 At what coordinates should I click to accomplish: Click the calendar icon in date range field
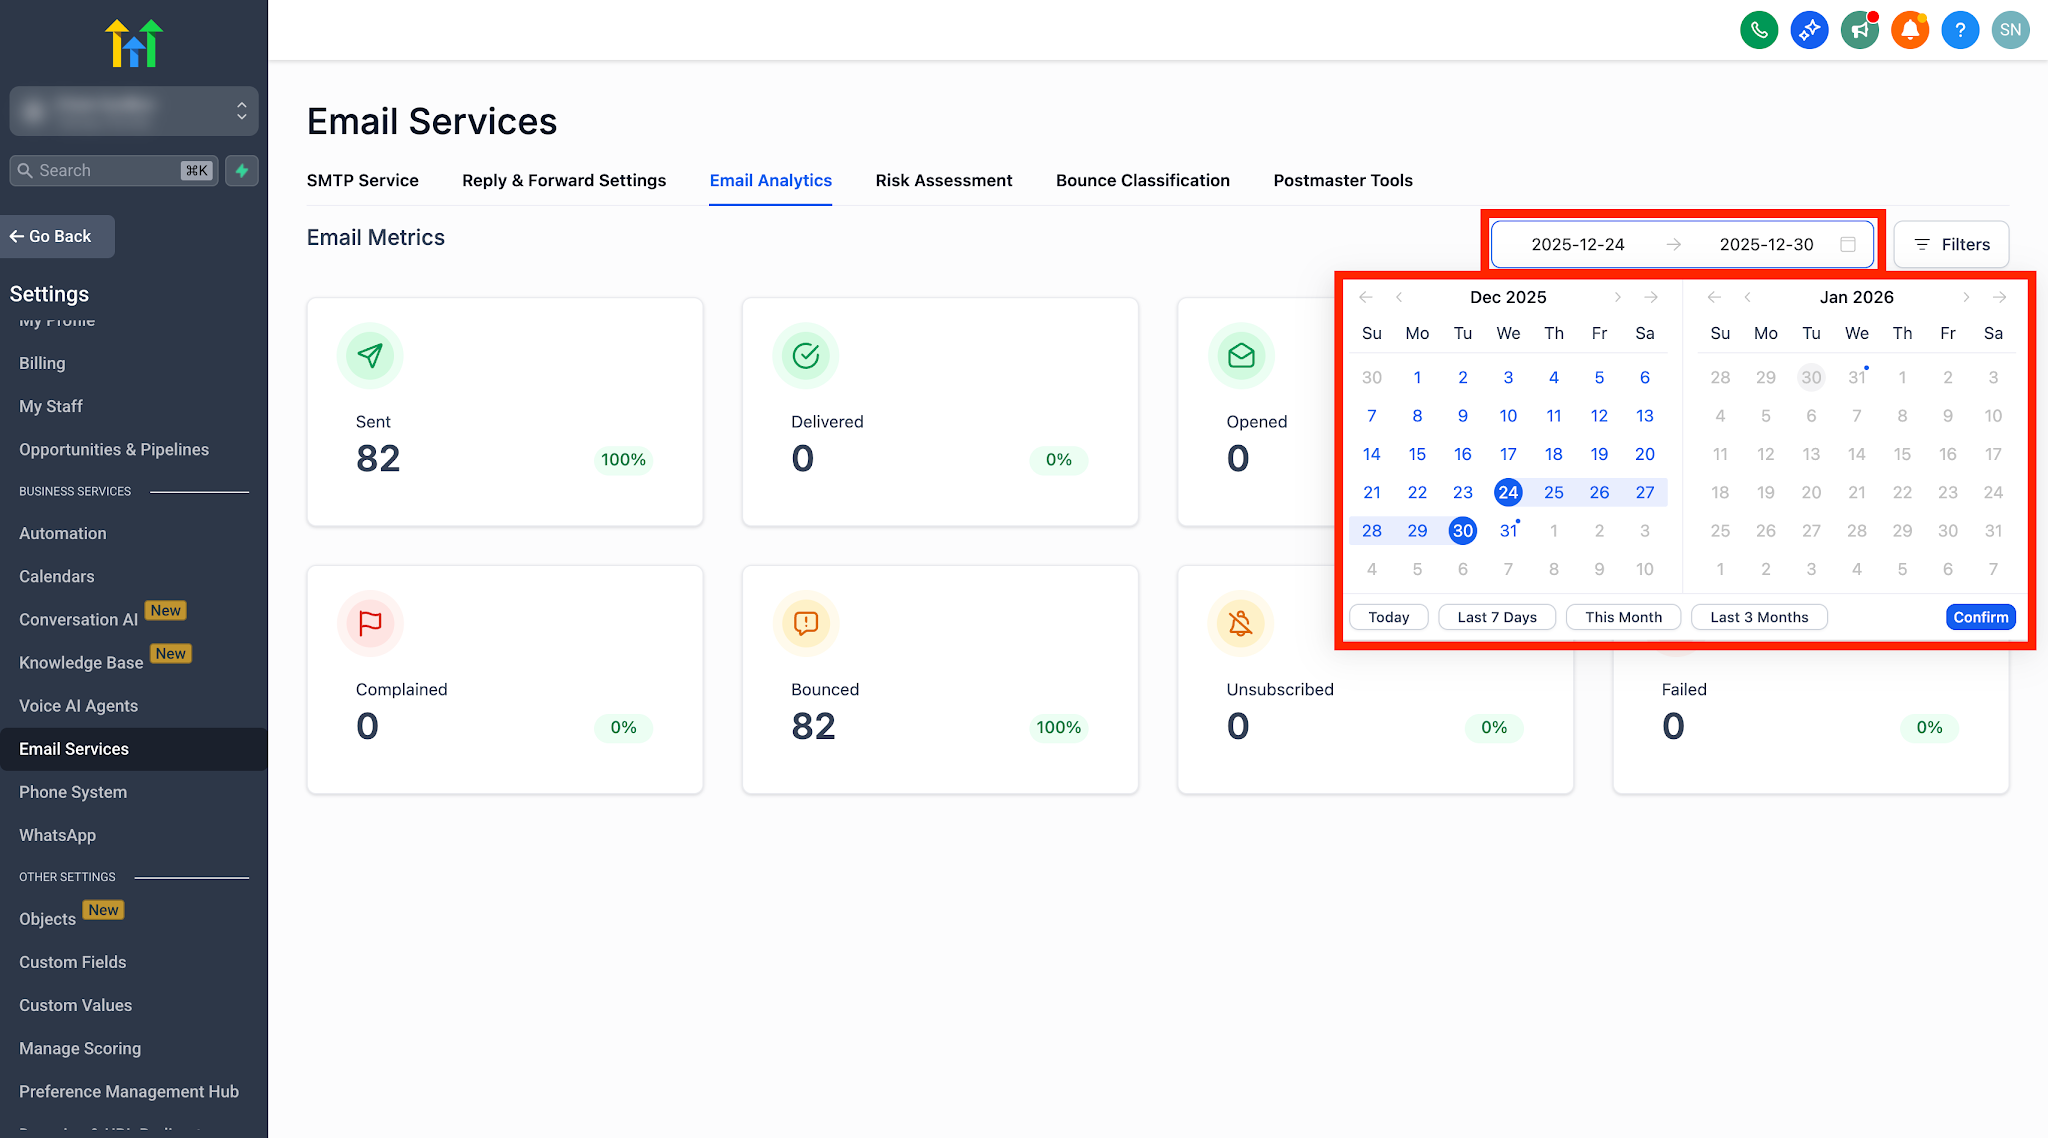[x=1848, y=244]
